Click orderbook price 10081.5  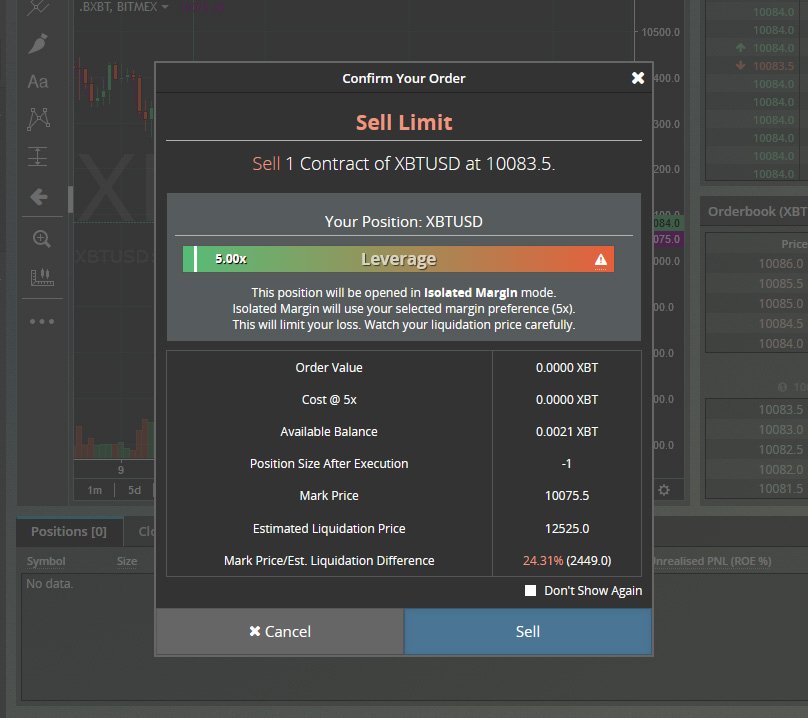click(780, 489)
